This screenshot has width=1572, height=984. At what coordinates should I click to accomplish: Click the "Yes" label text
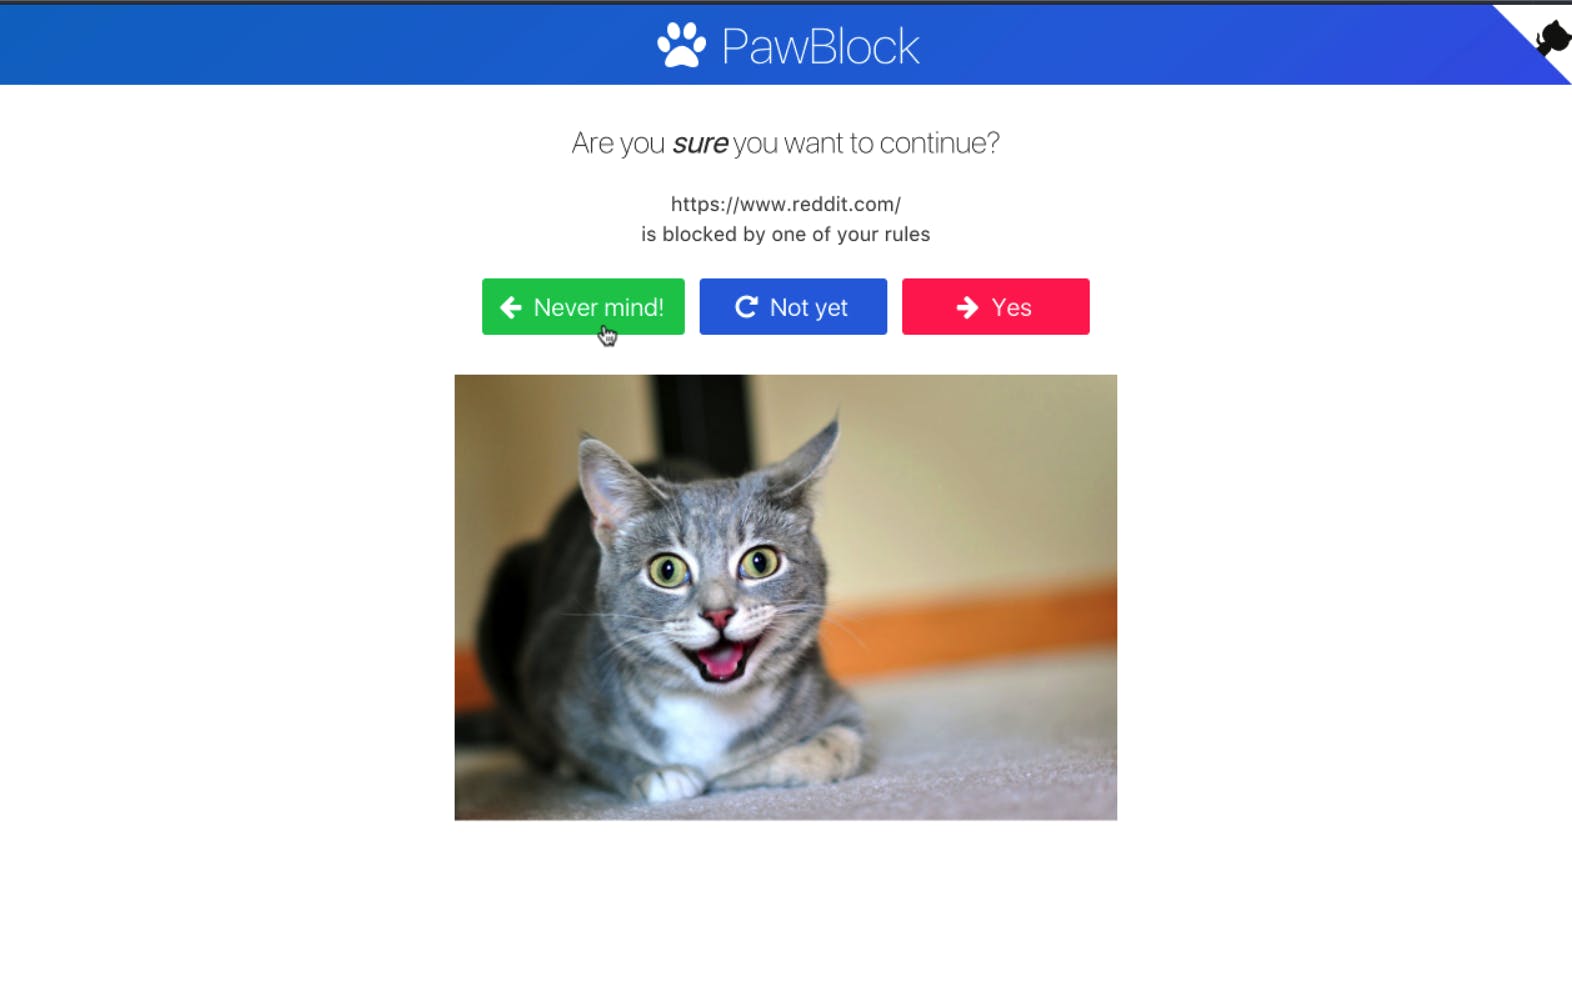(1012, 307)
